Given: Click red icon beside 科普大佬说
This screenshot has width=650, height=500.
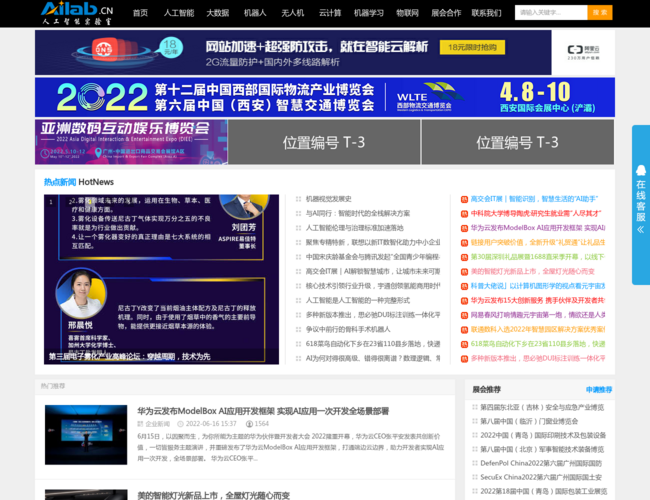Looking at the screenshot, I should pyautogui.click(x=464, y=286).
